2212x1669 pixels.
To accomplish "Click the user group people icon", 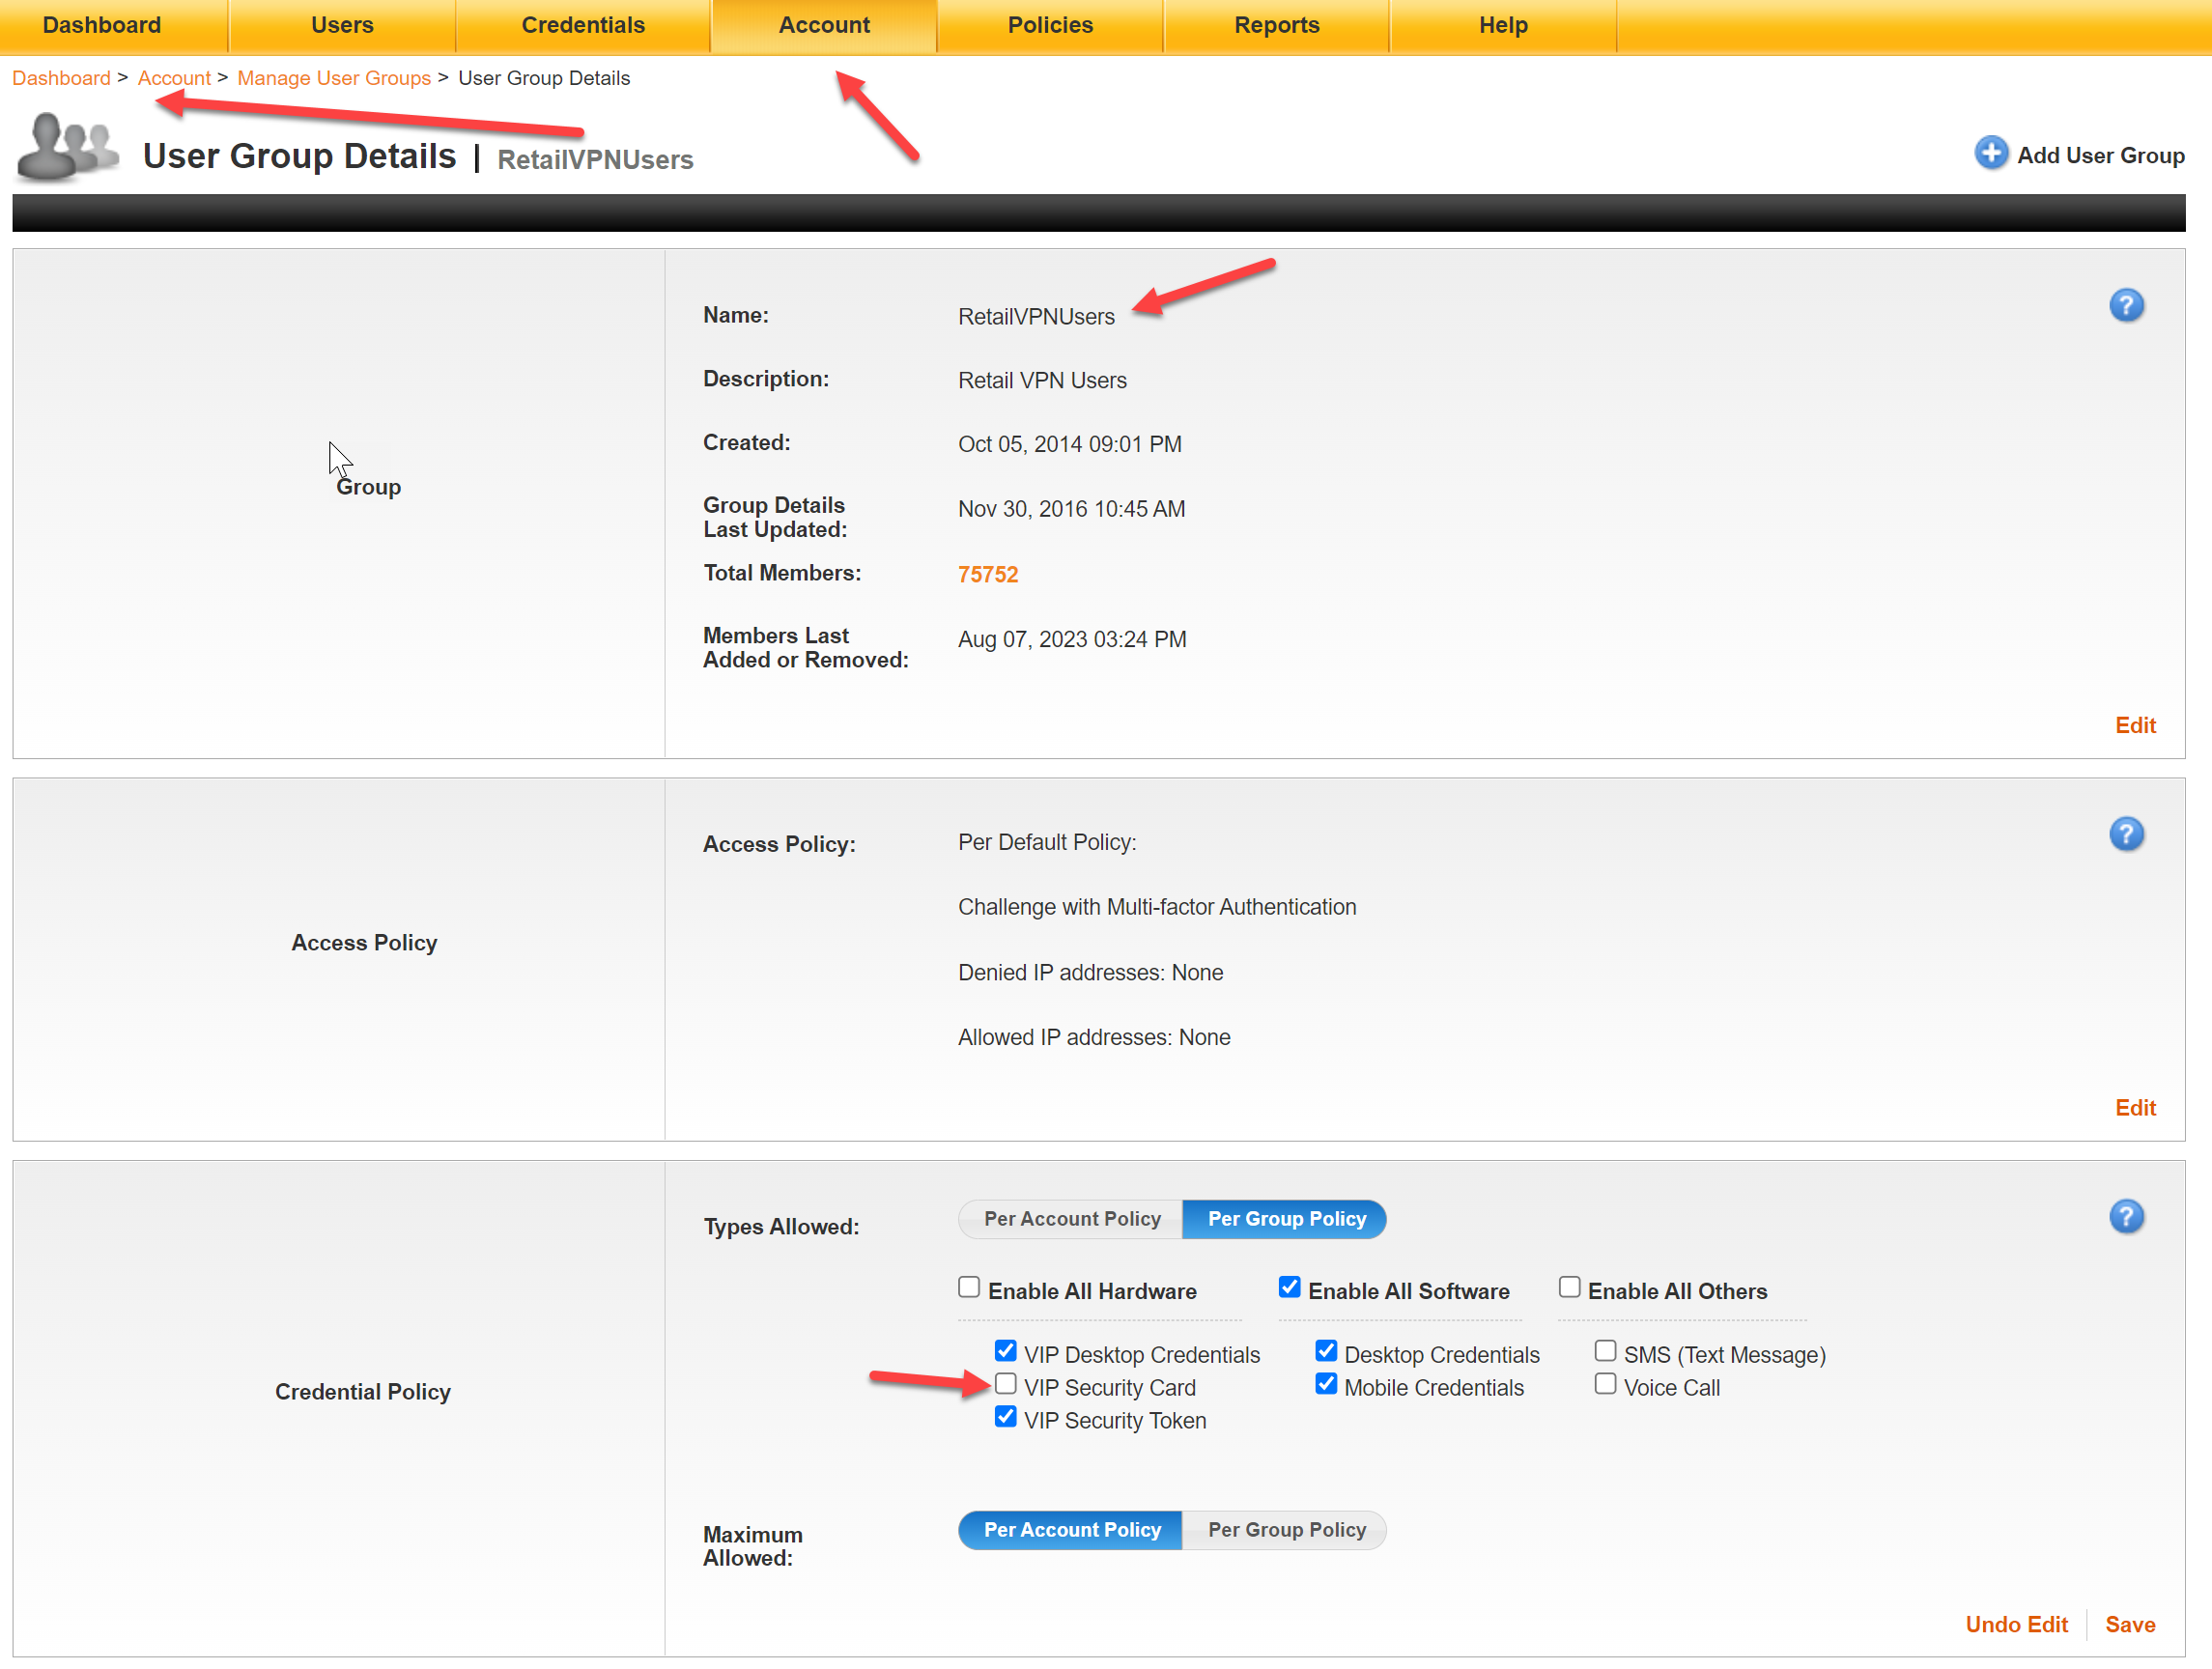I will [x=67, y=148].
